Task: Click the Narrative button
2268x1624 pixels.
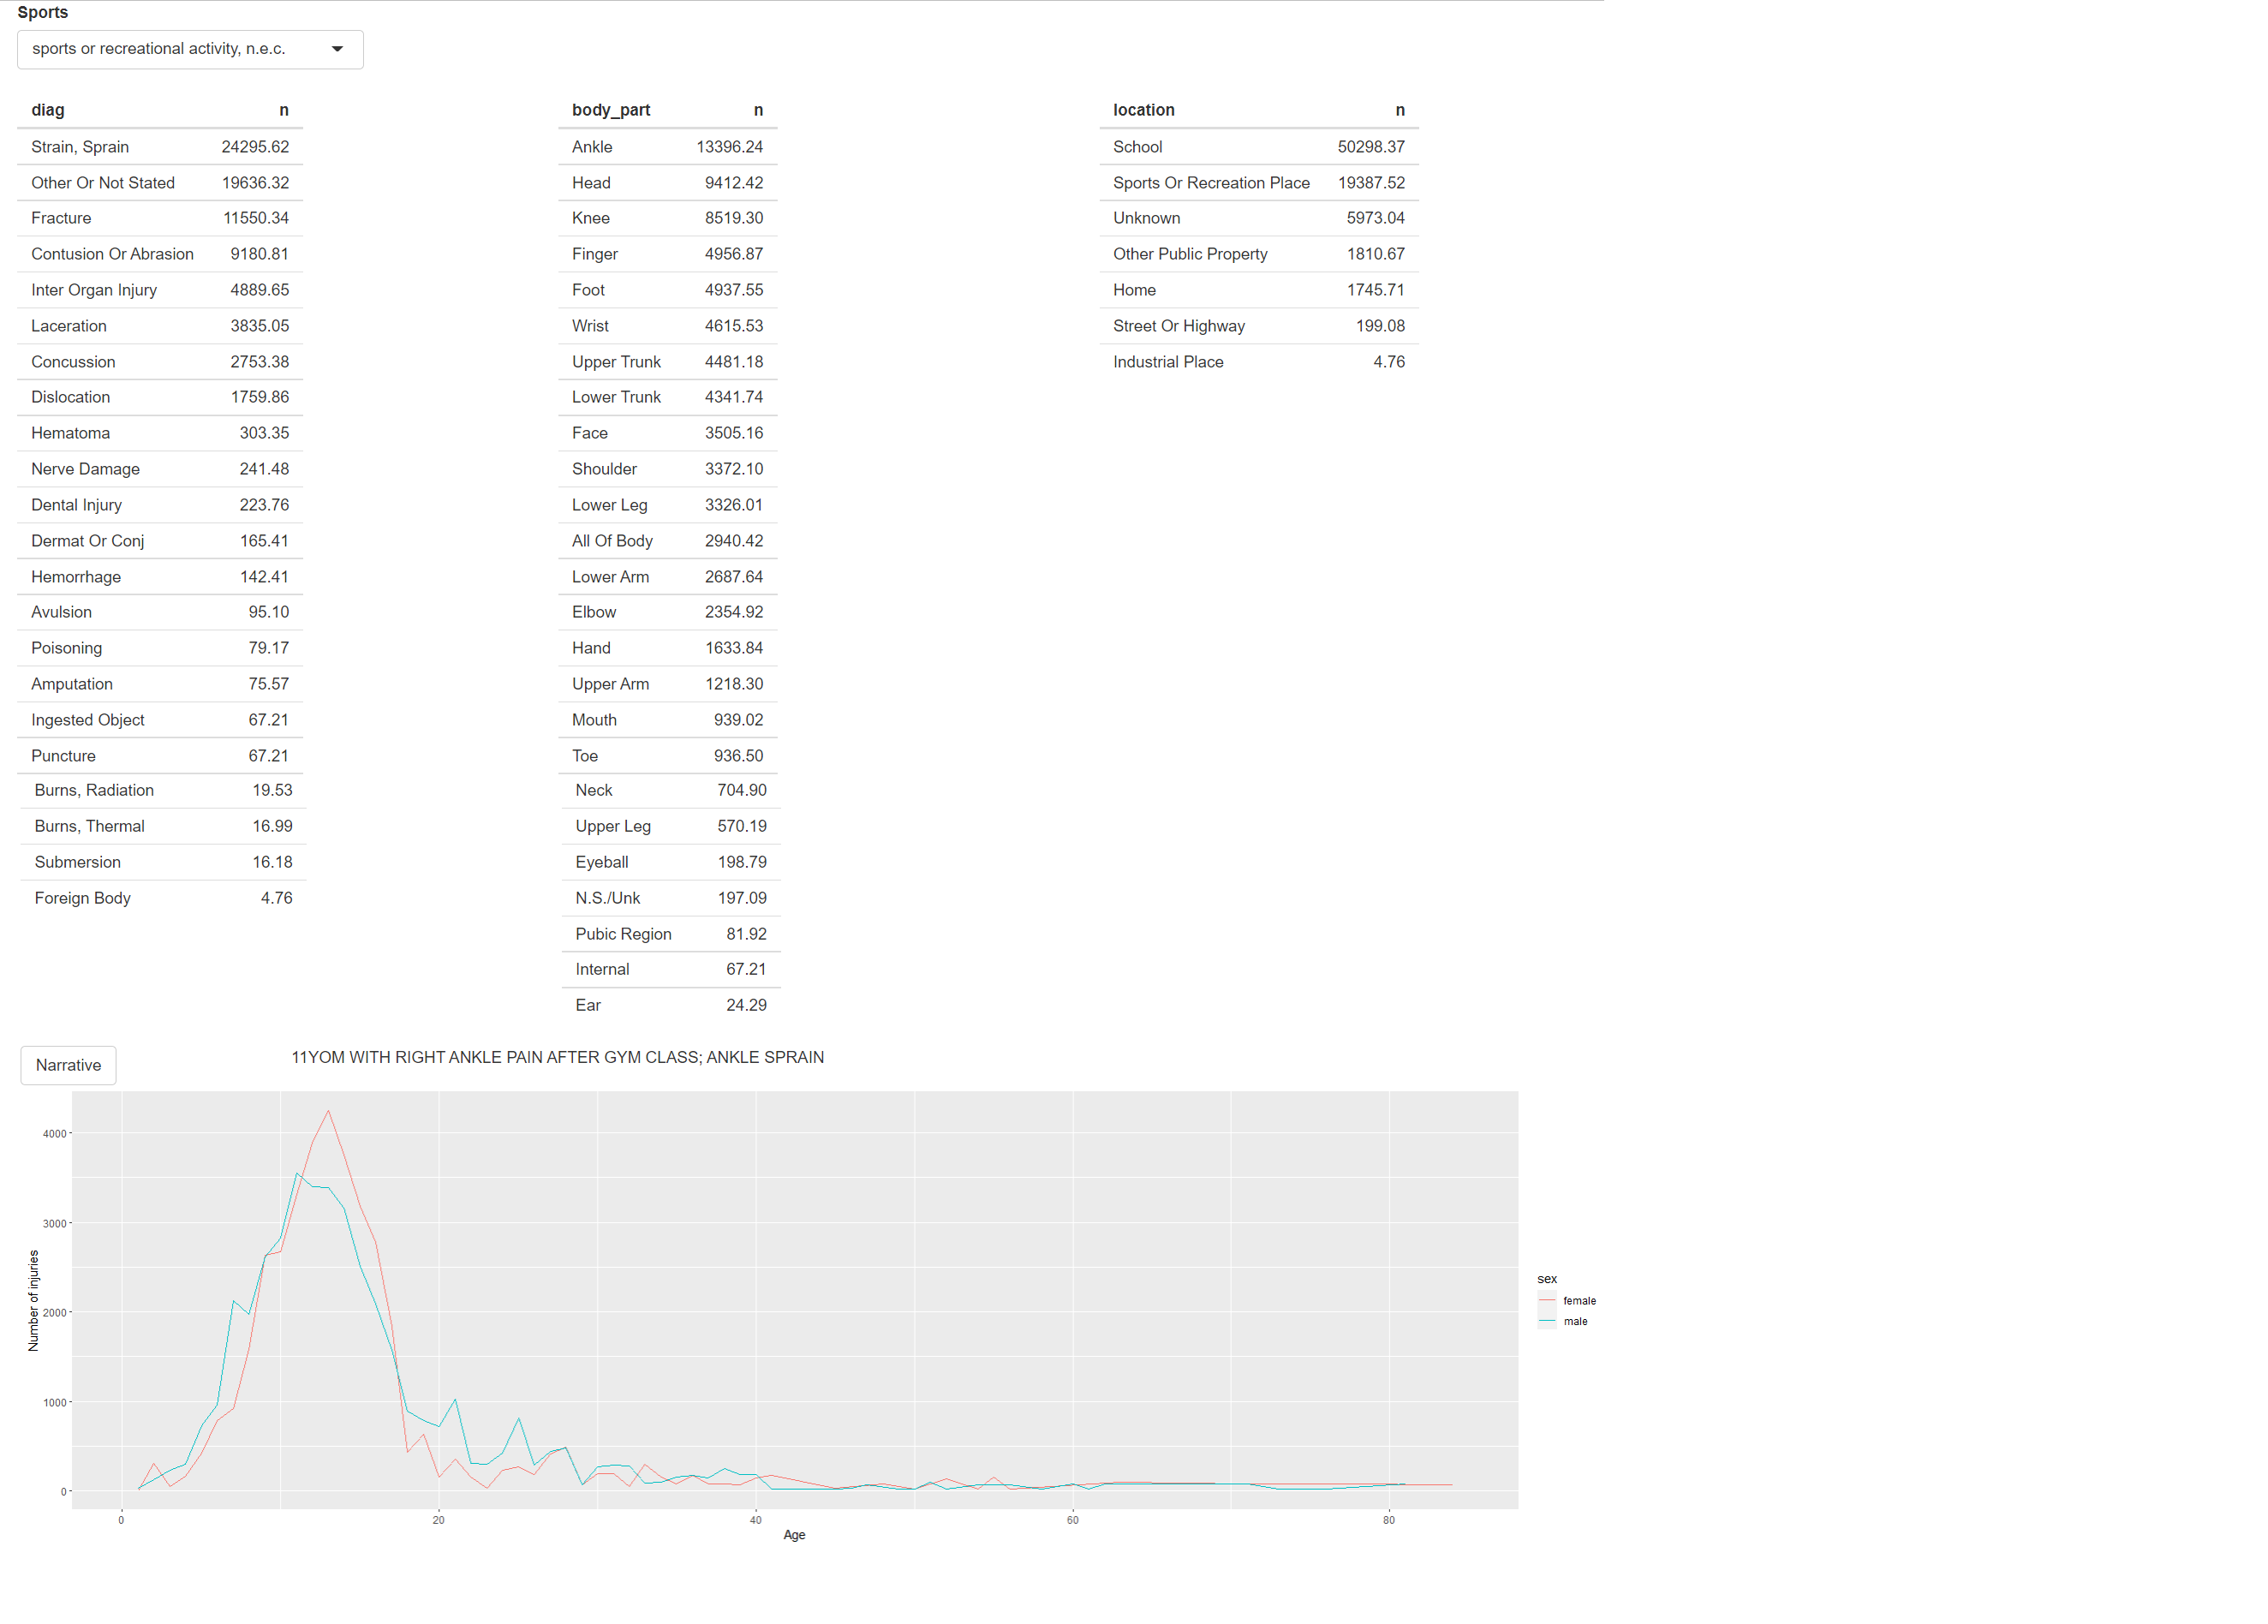Action: coord(68,1065)
